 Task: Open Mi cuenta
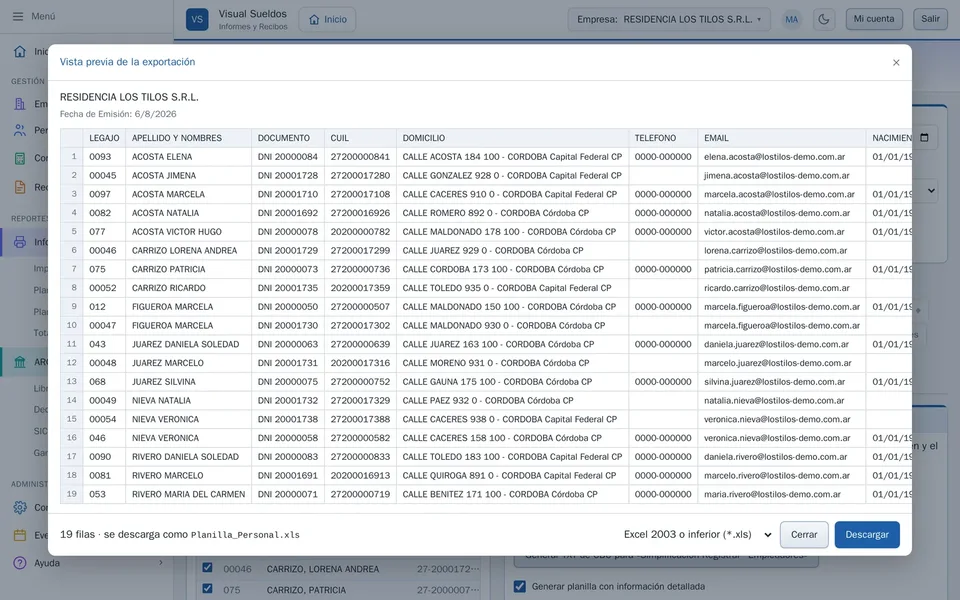[874, 18]
